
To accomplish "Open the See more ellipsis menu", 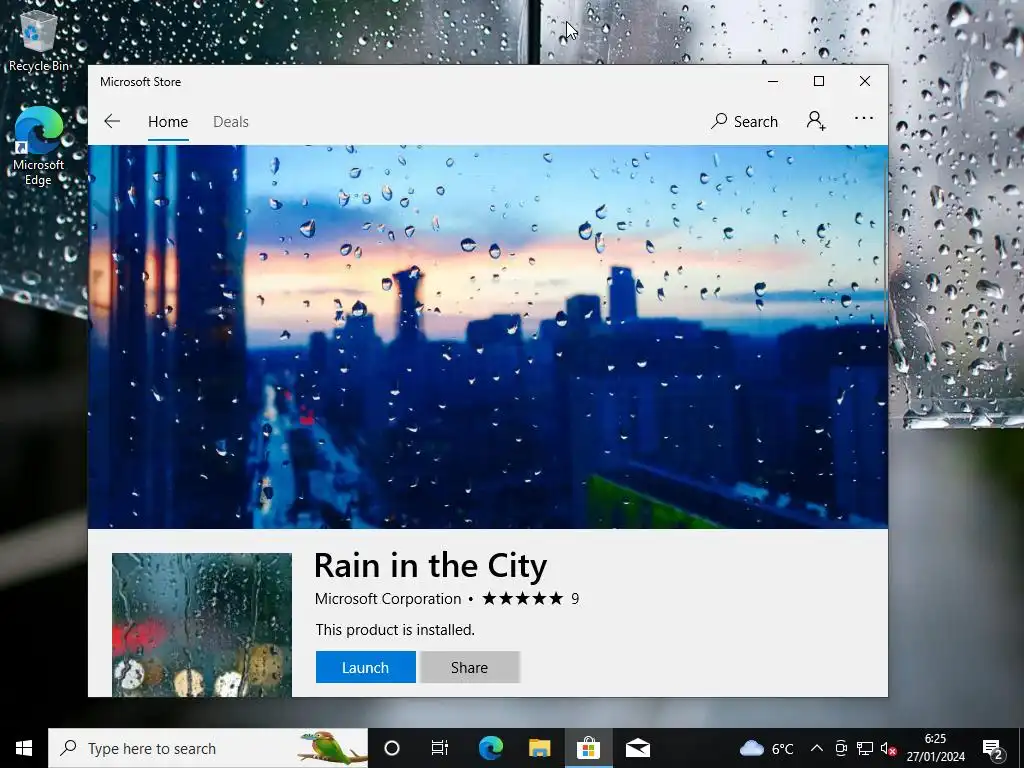I will [x=863, y=119].
